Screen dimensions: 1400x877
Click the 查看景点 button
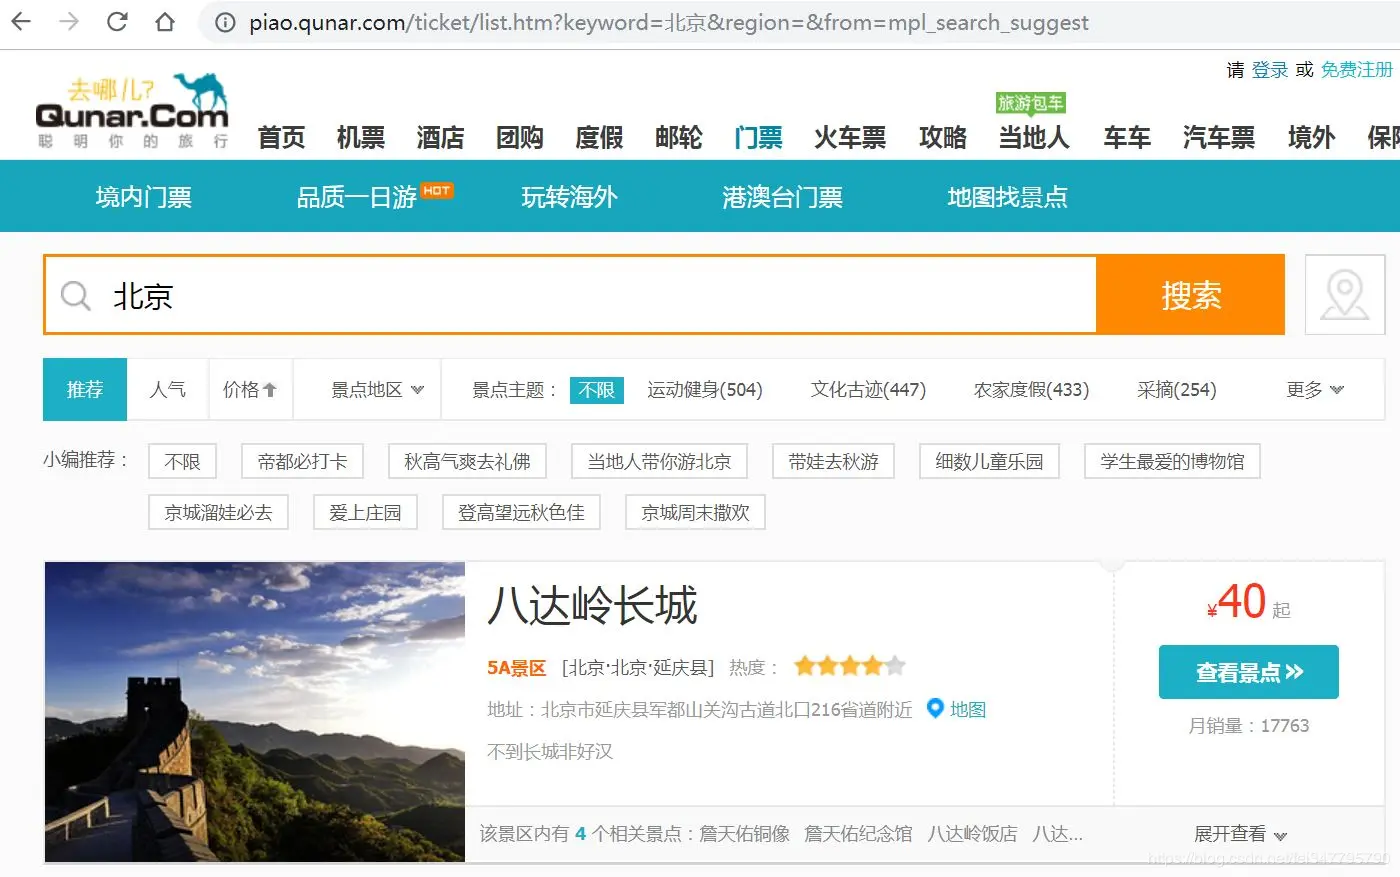[x=1248, y=672]
